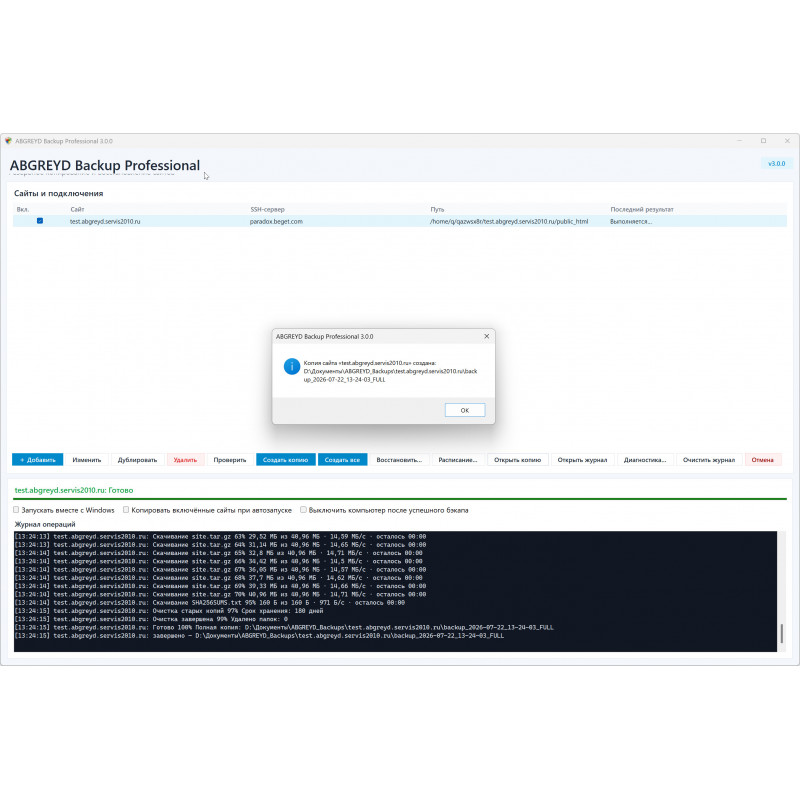Viewport: 800px width, 800px height.
Task: Click the status 'test.abgreyd.servis2010.ru: Готово'
Action: (x=74, y=490)
